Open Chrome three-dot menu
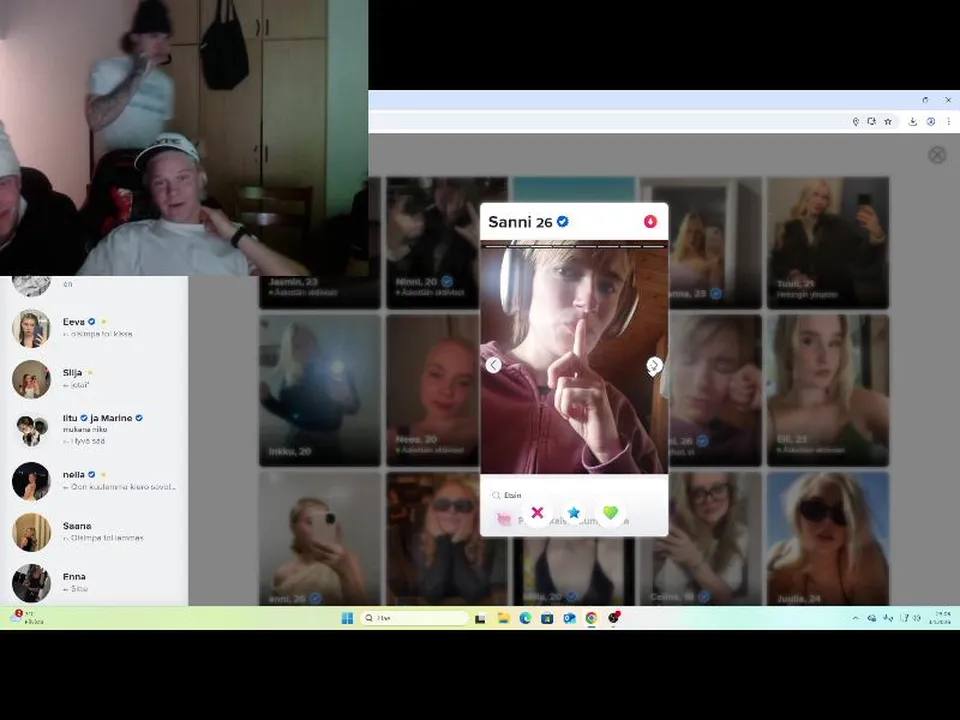The width and height of the screenshot is (960, 720). tap(948, 122)
